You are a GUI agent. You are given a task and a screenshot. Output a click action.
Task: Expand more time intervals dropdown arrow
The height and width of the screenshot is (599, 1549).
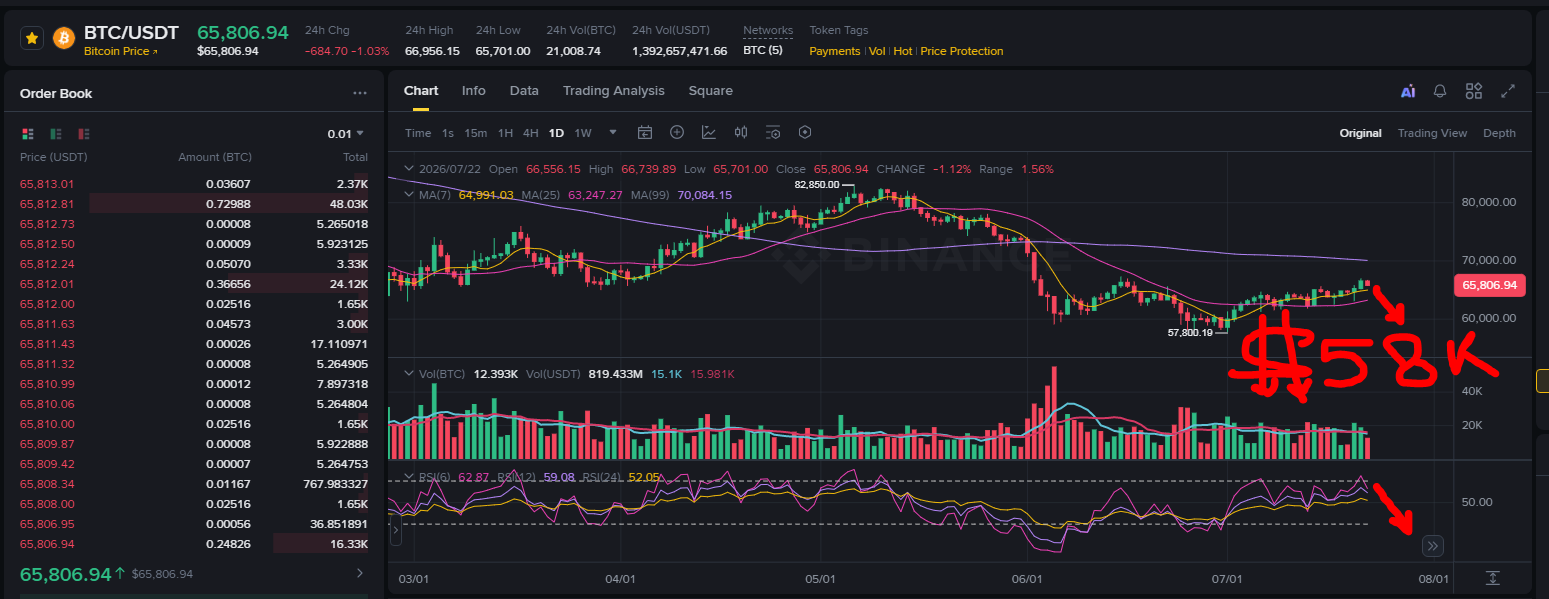613,132
